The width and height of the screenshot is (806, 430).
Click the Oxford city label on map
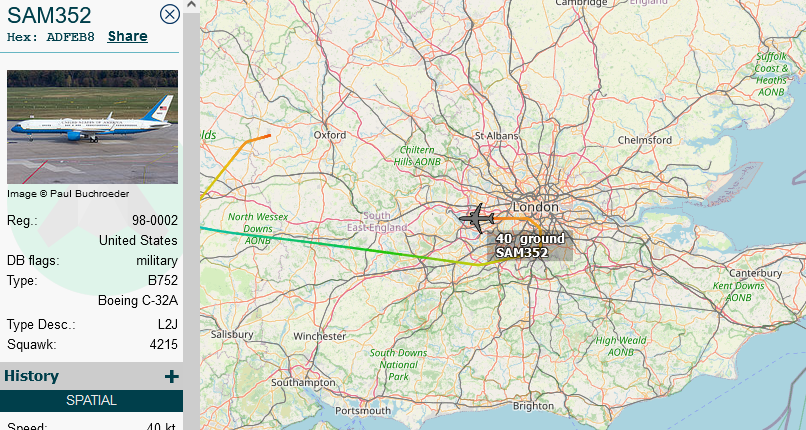coord(329,135)
